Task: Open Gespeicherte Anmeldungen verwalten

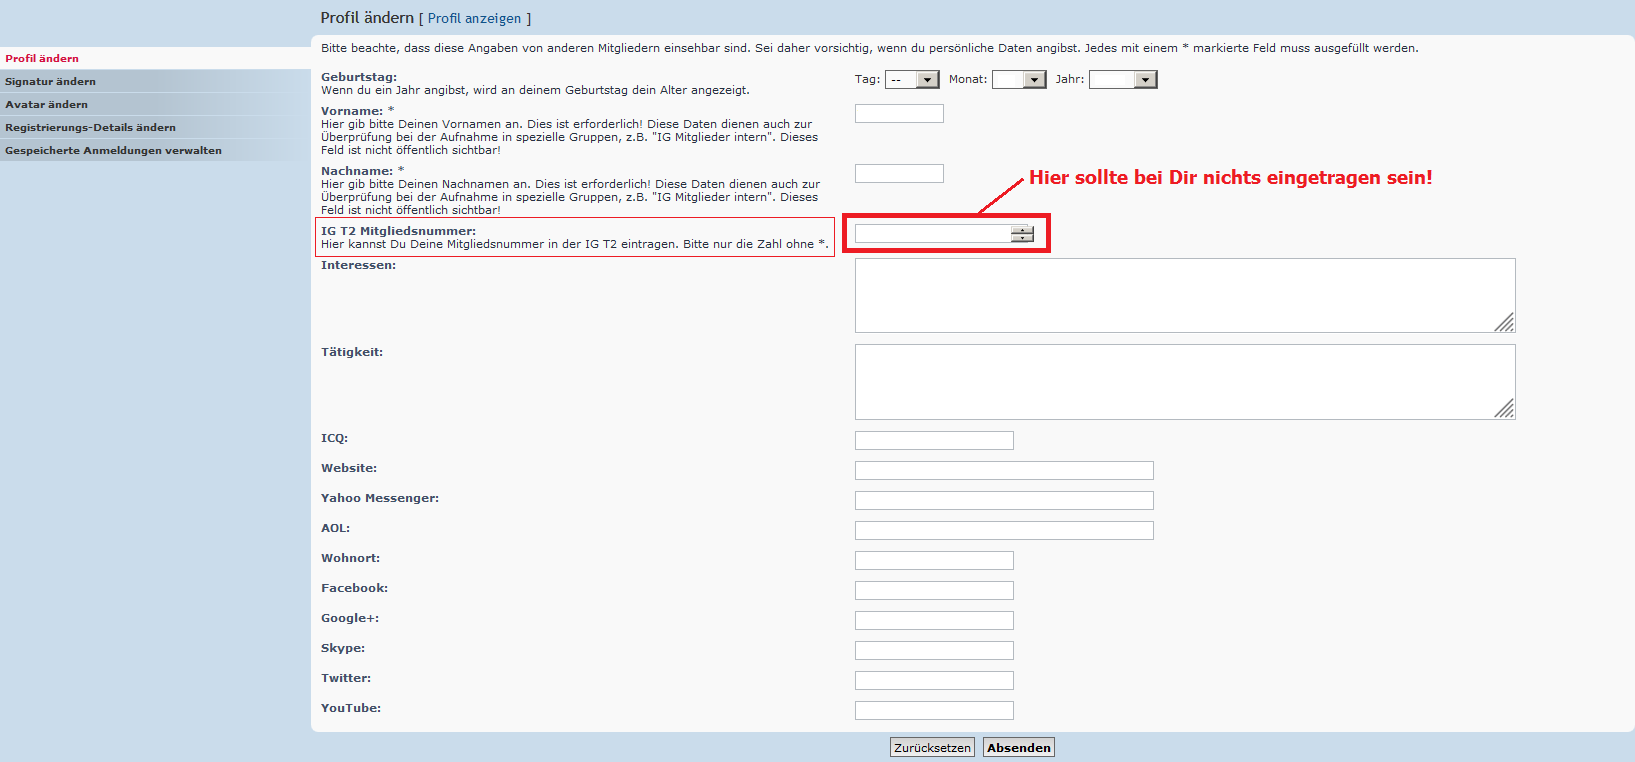Action: (113, 151)
